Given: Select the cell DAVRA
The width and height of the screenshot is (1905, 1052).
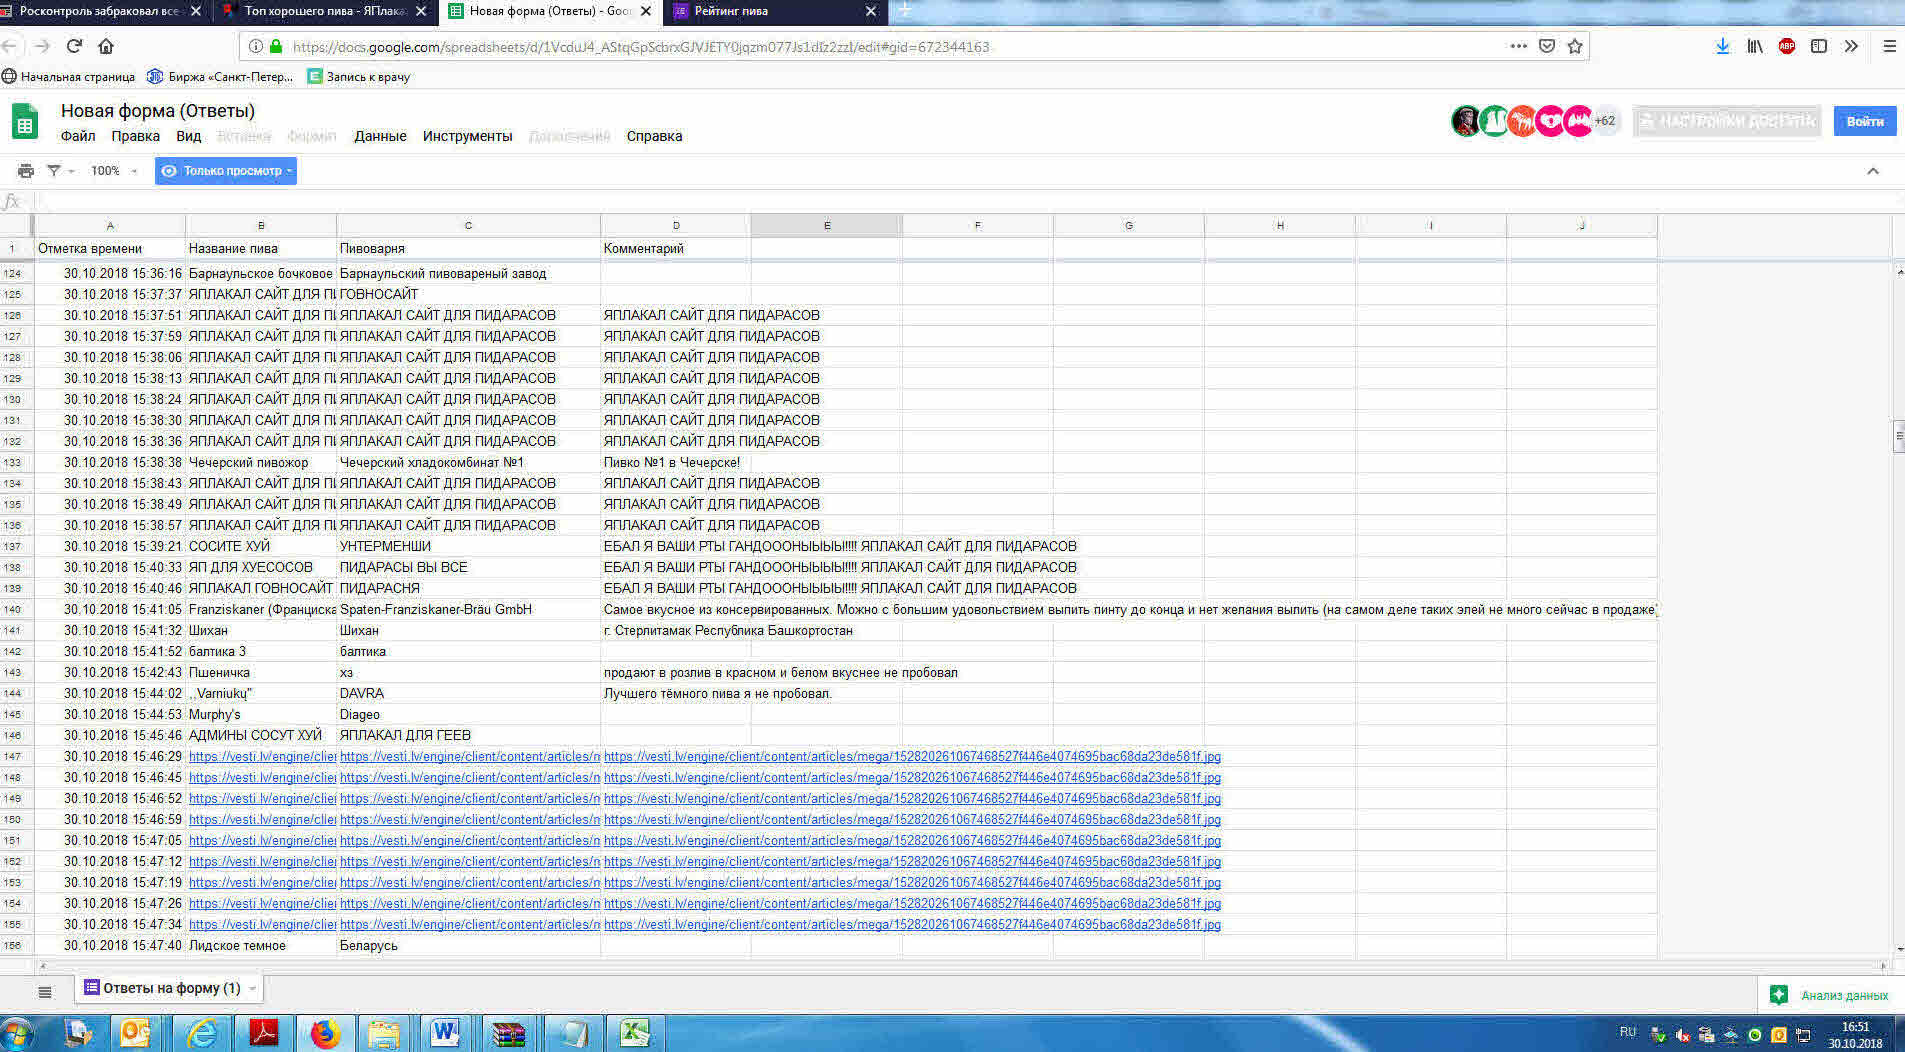Looking at the screenshot, I should (x=468, y=694).
